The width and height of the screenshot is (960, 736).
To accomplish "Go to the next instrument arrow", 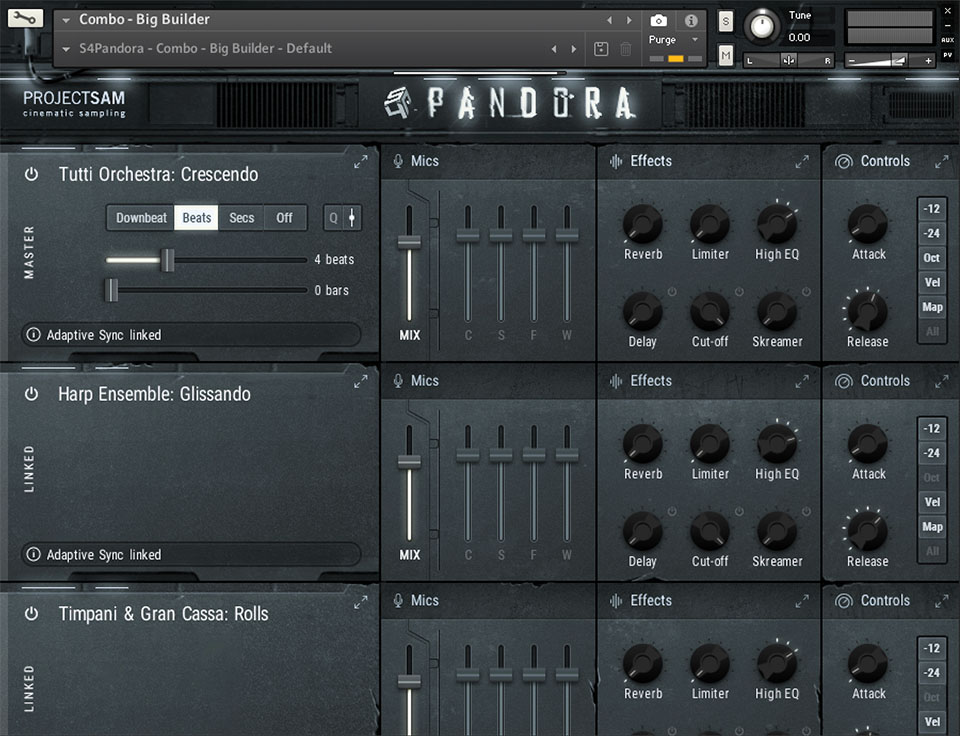I will pyautogui.click(x=629, y=20).
